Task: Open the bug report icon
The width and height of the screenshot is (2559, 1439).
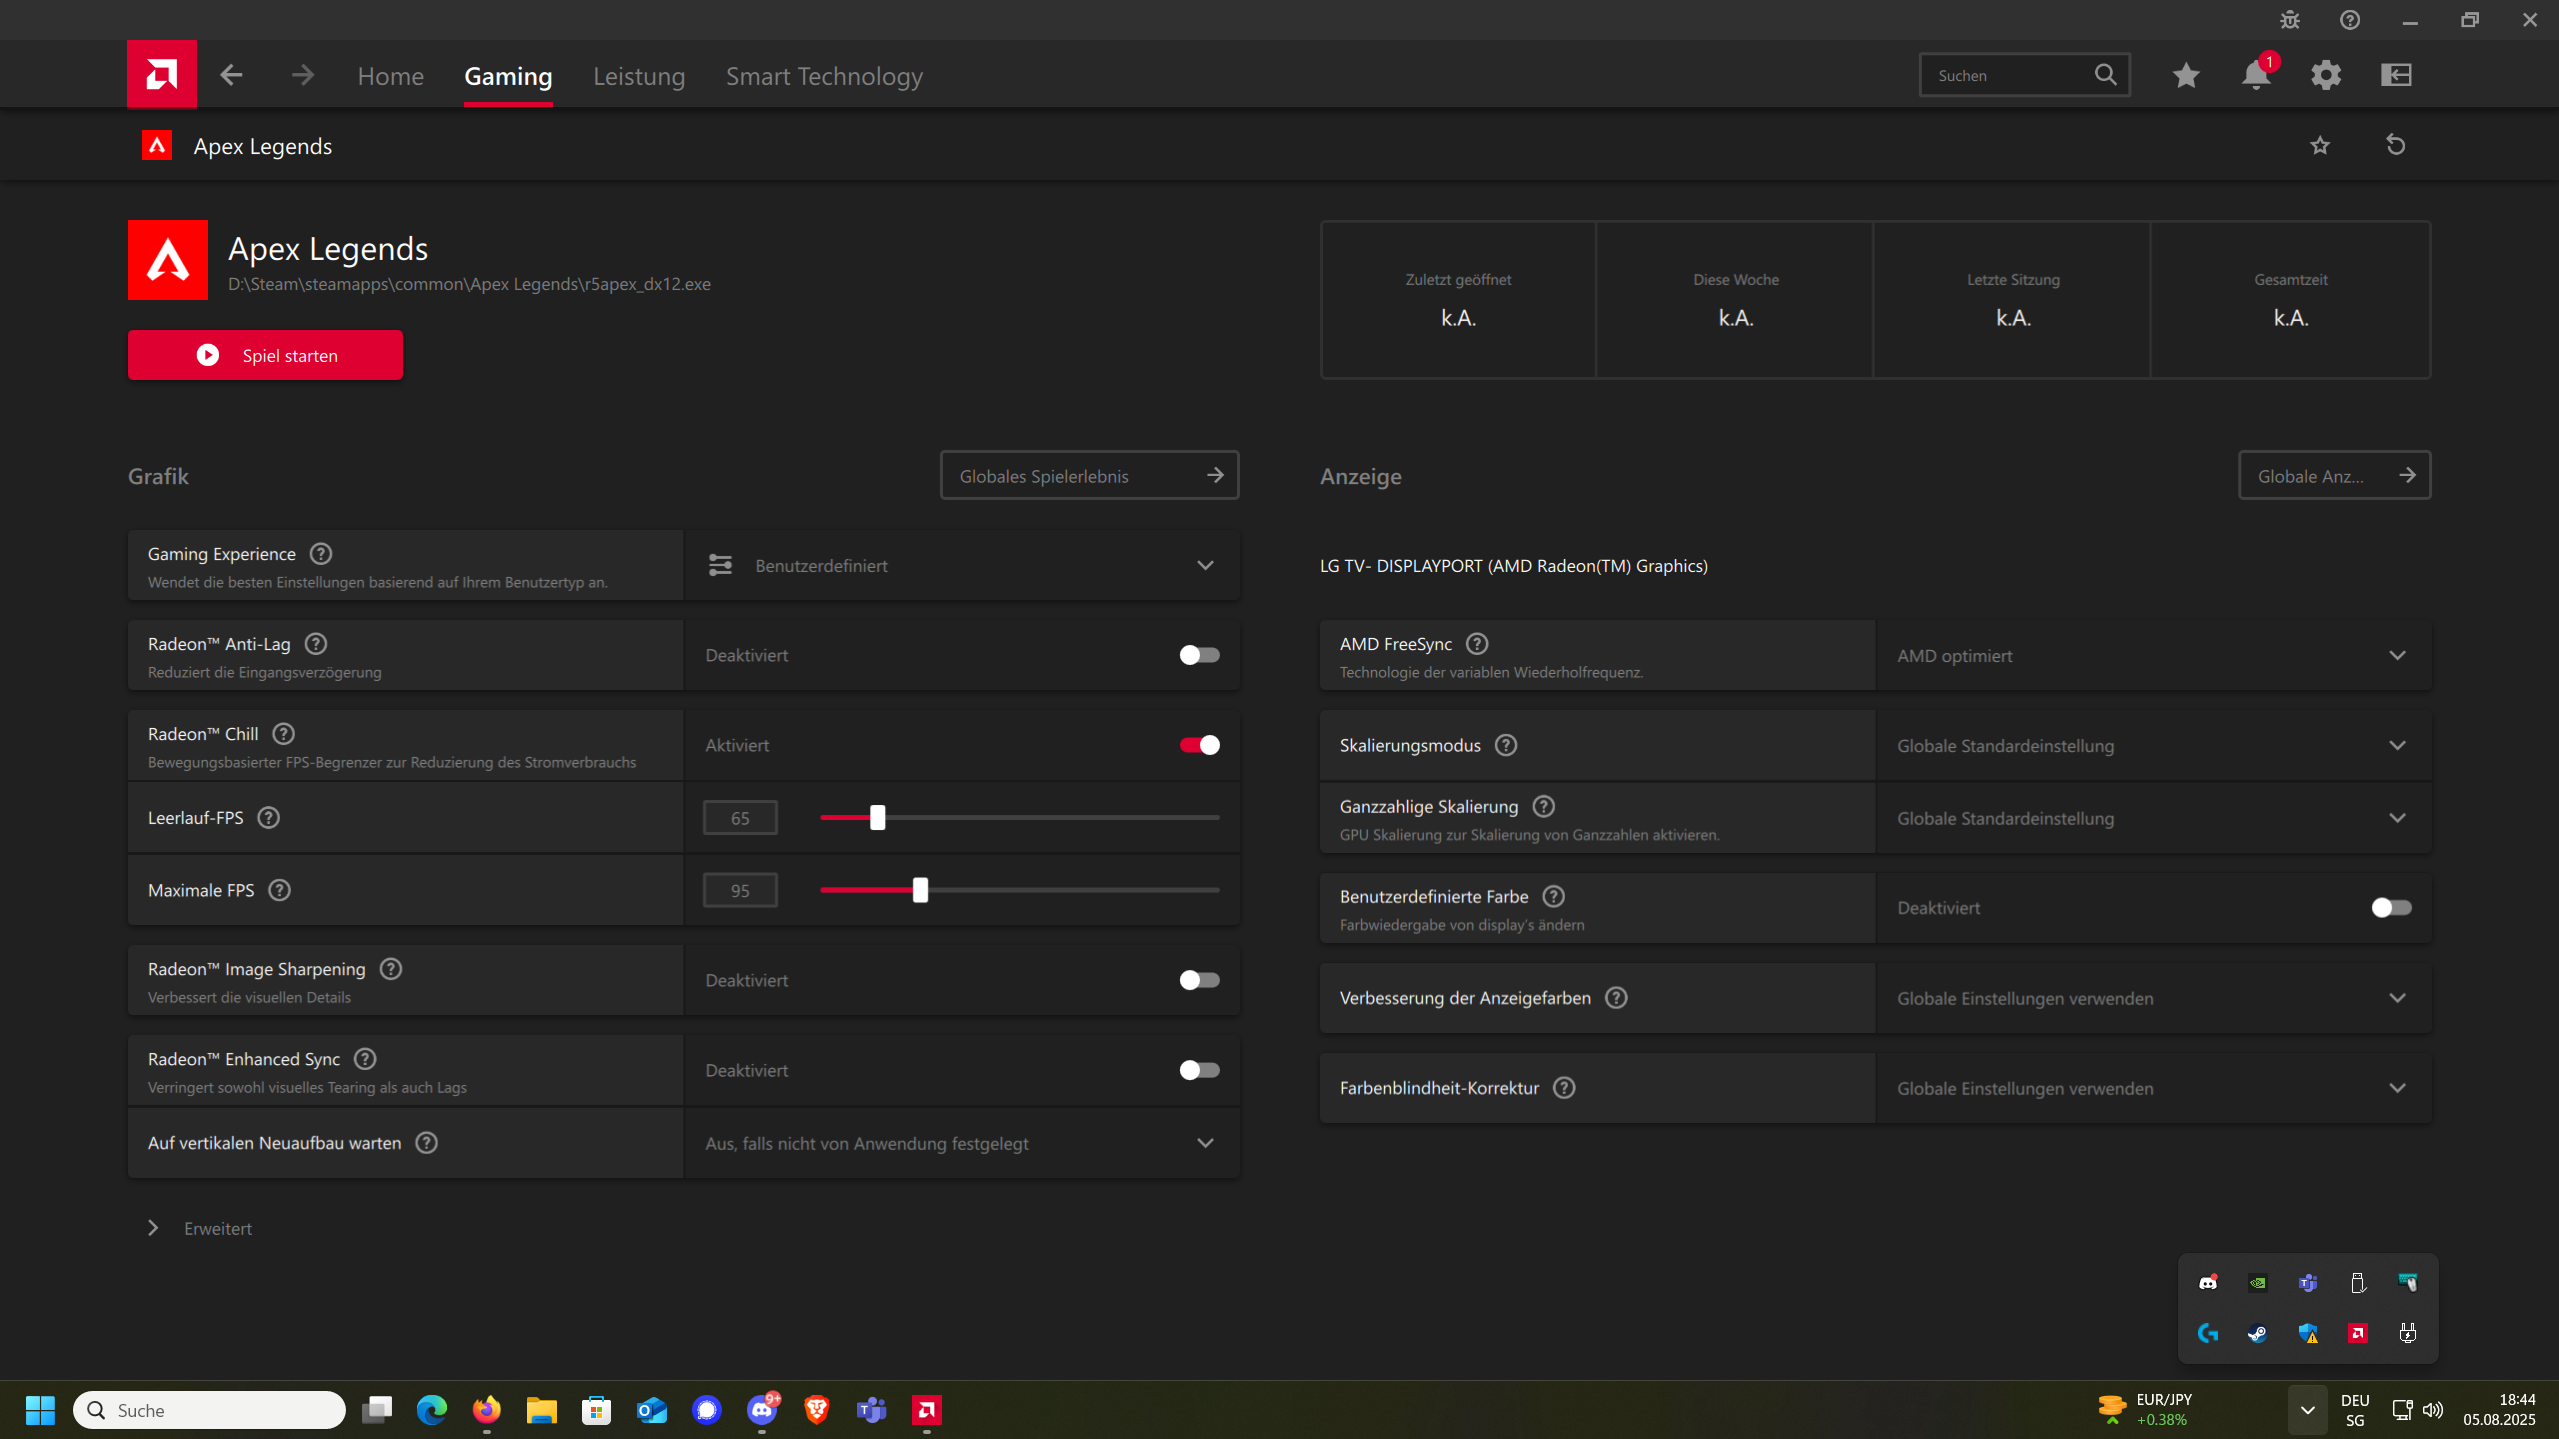Action: pos(2290,20)
